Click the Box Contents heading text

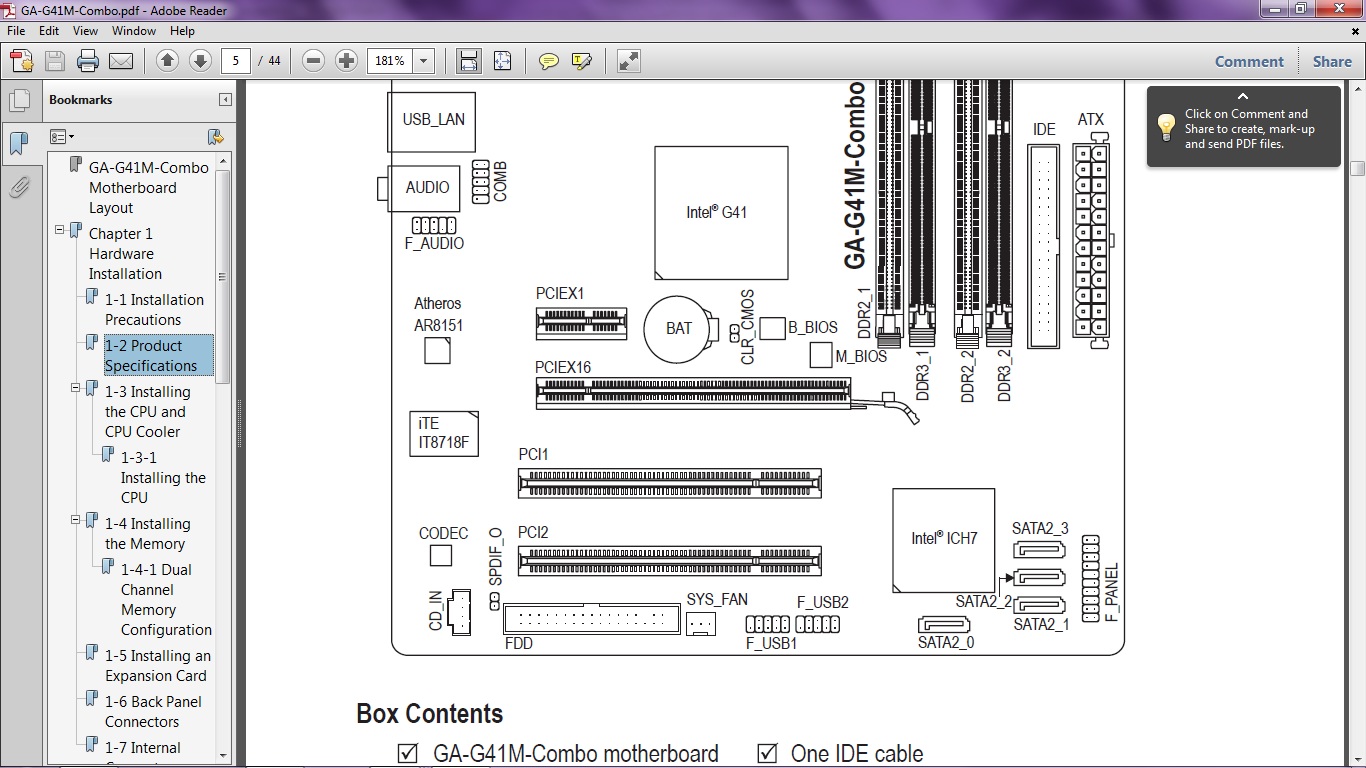tap(429, 714)
